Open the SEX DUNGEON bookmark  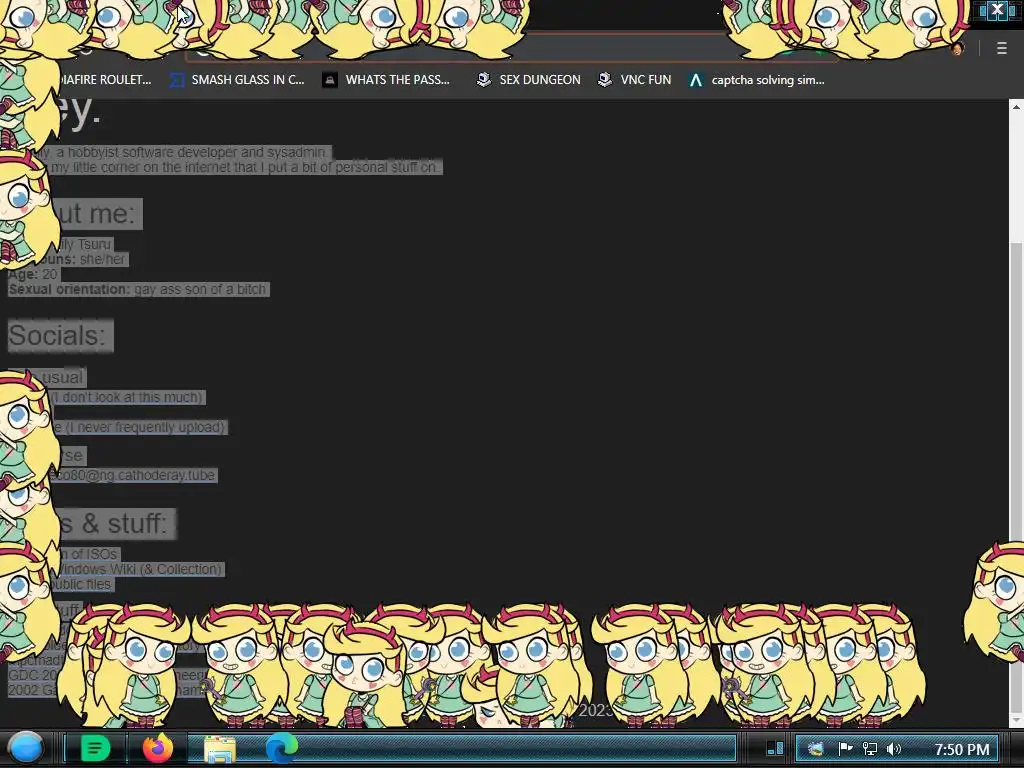point(529,80)
